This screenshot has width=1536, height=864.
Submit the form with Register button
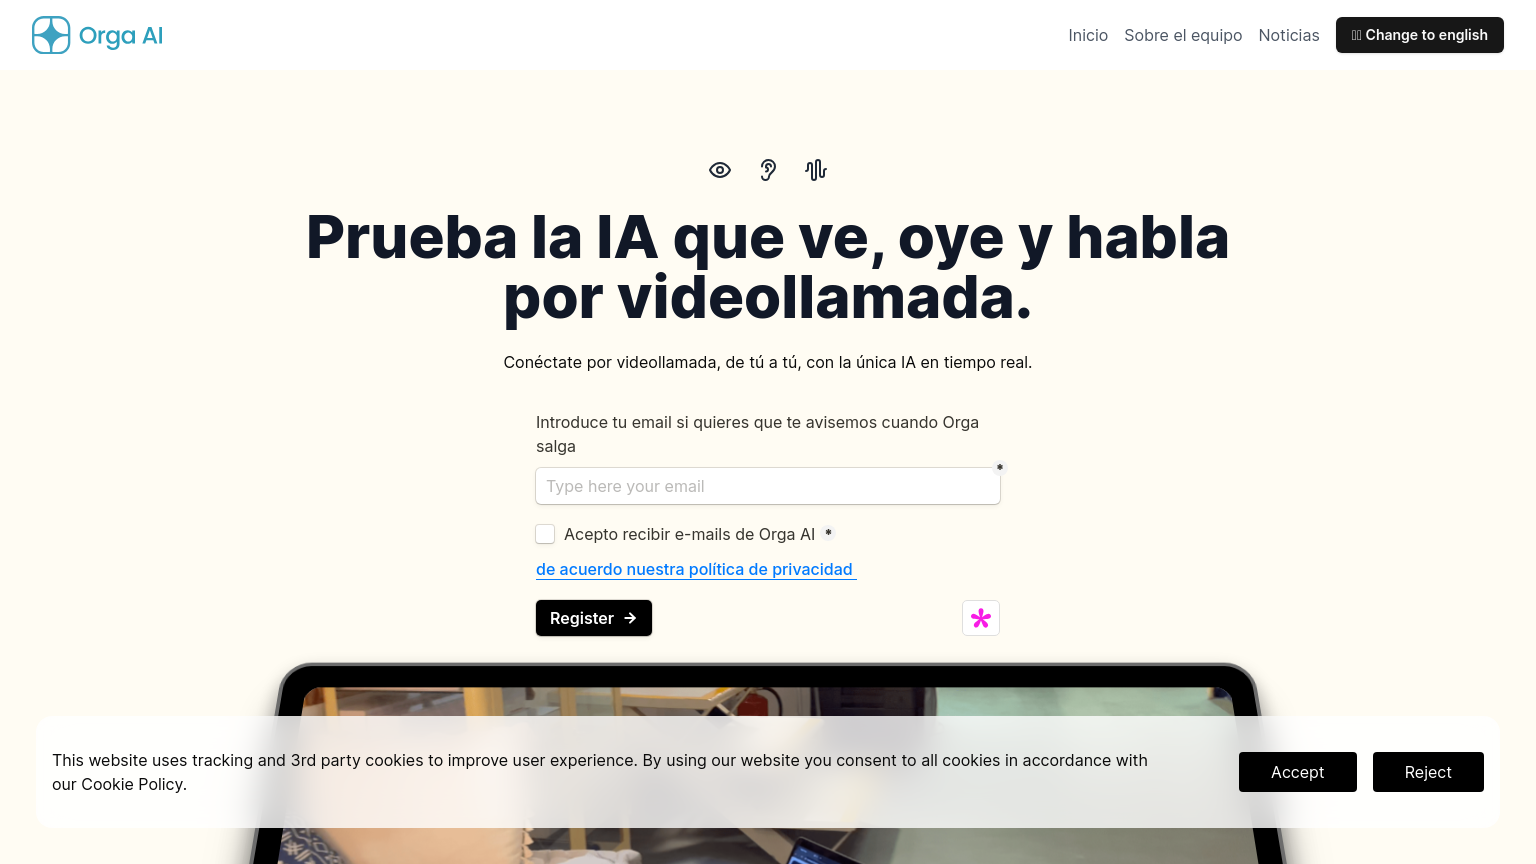[x=594, y=618]
